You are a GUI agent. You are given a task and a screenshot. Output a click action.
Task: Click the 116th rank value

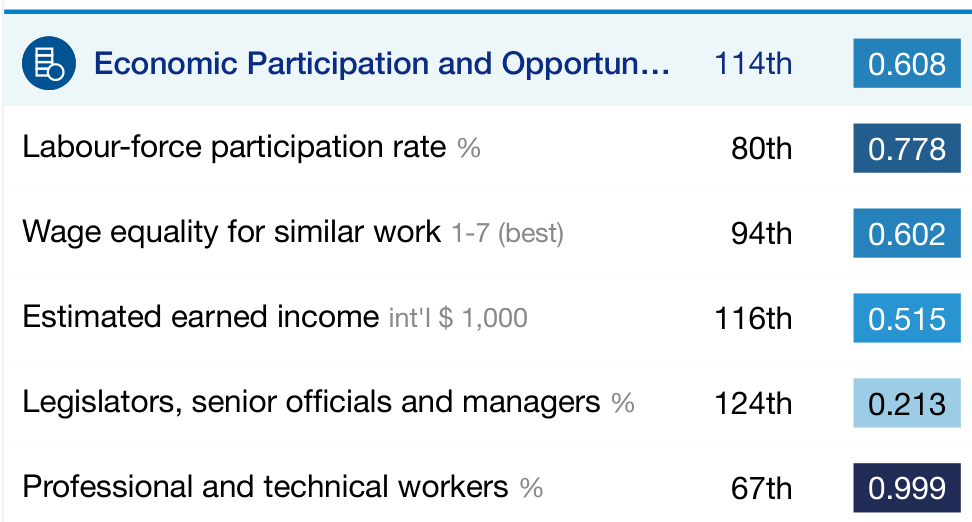[x=753, y=319]
